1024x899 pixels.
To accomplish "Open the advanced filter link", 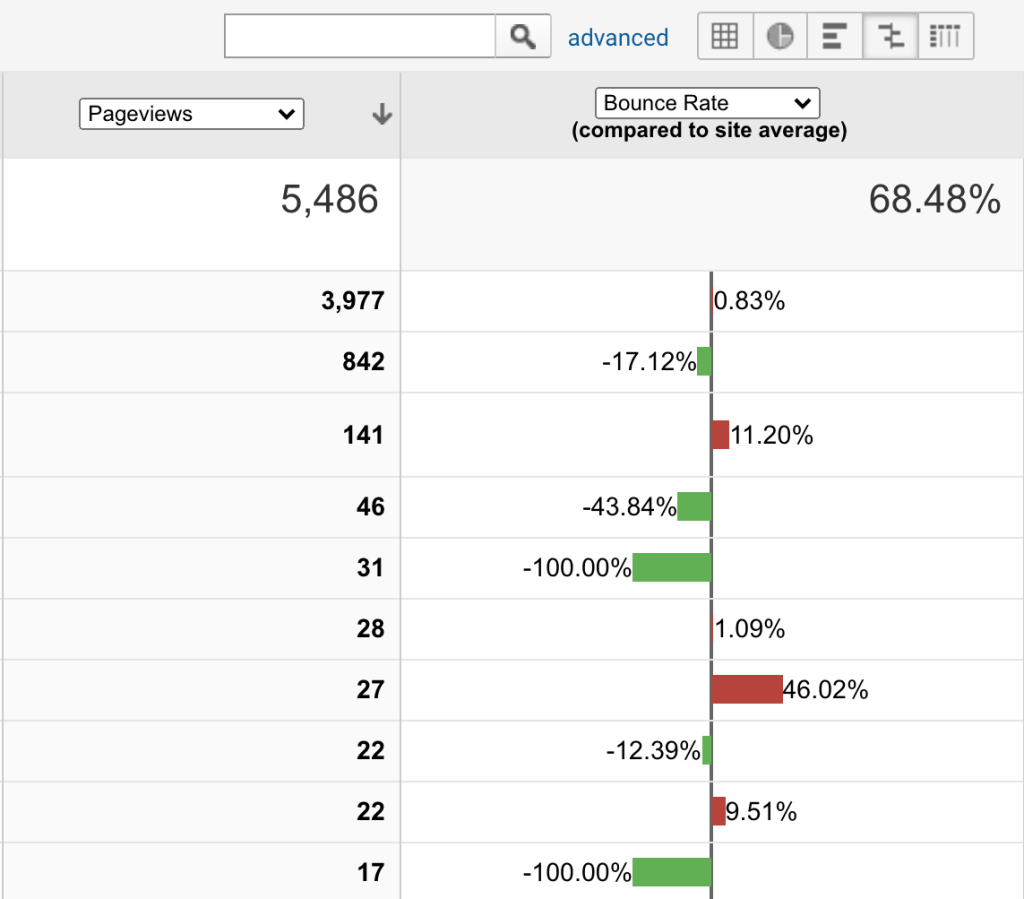I will (x=618, y=38).
